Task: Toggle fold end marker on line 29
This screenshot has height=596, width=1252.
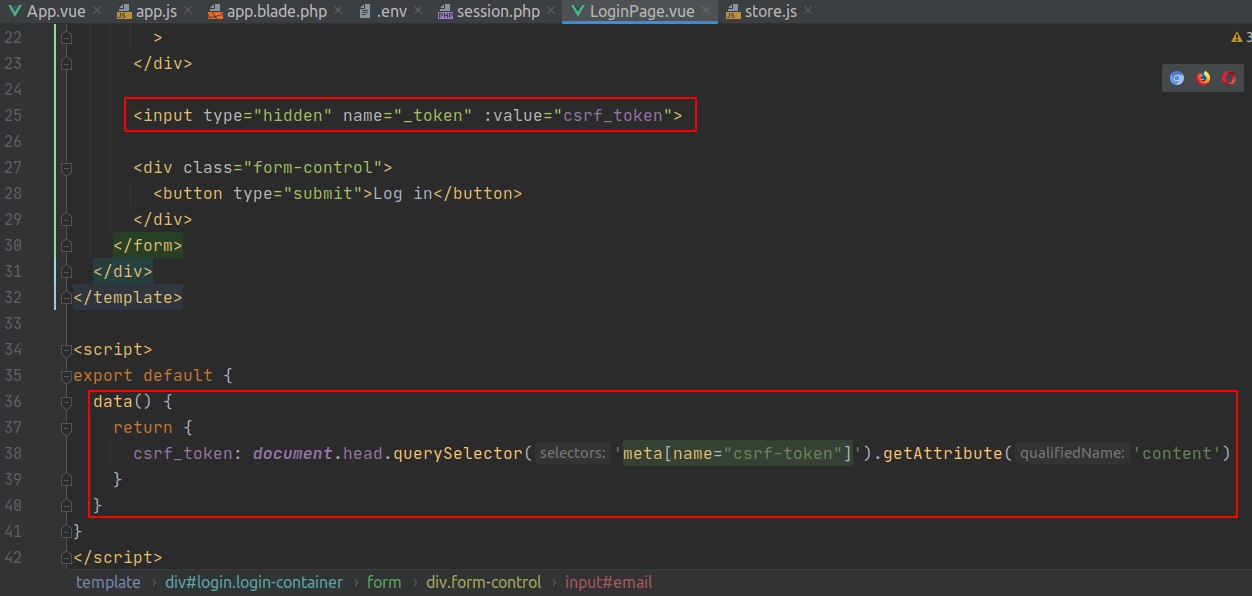Action: (66, 219)
